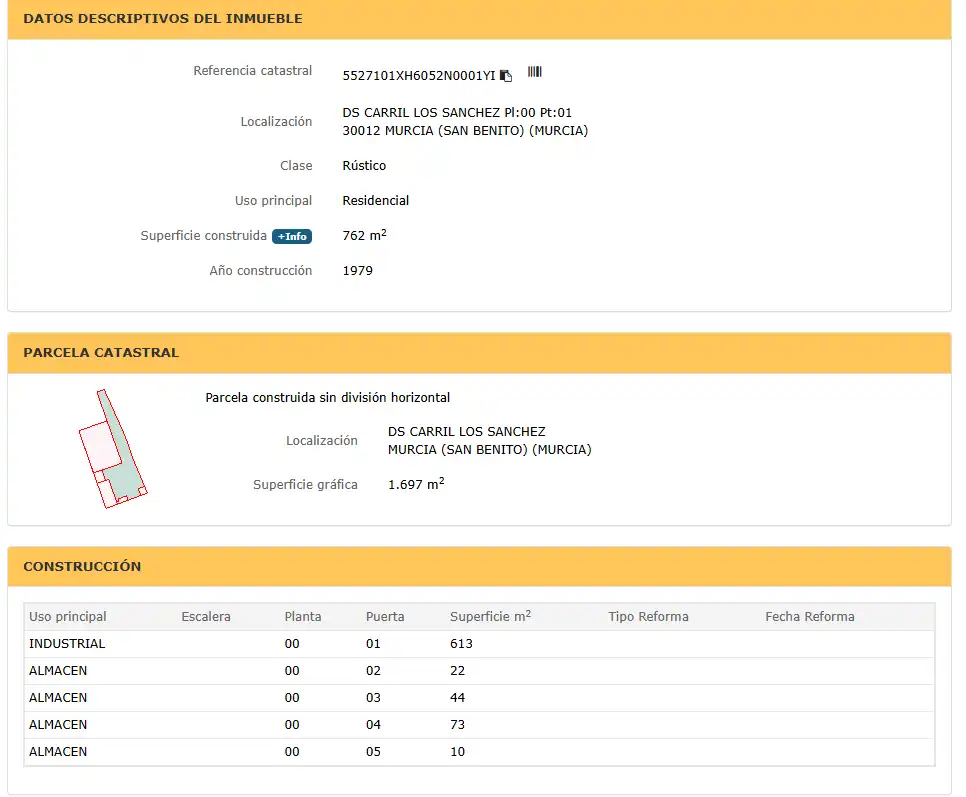
Task: Click the Escalera column header
Action: 206,617
